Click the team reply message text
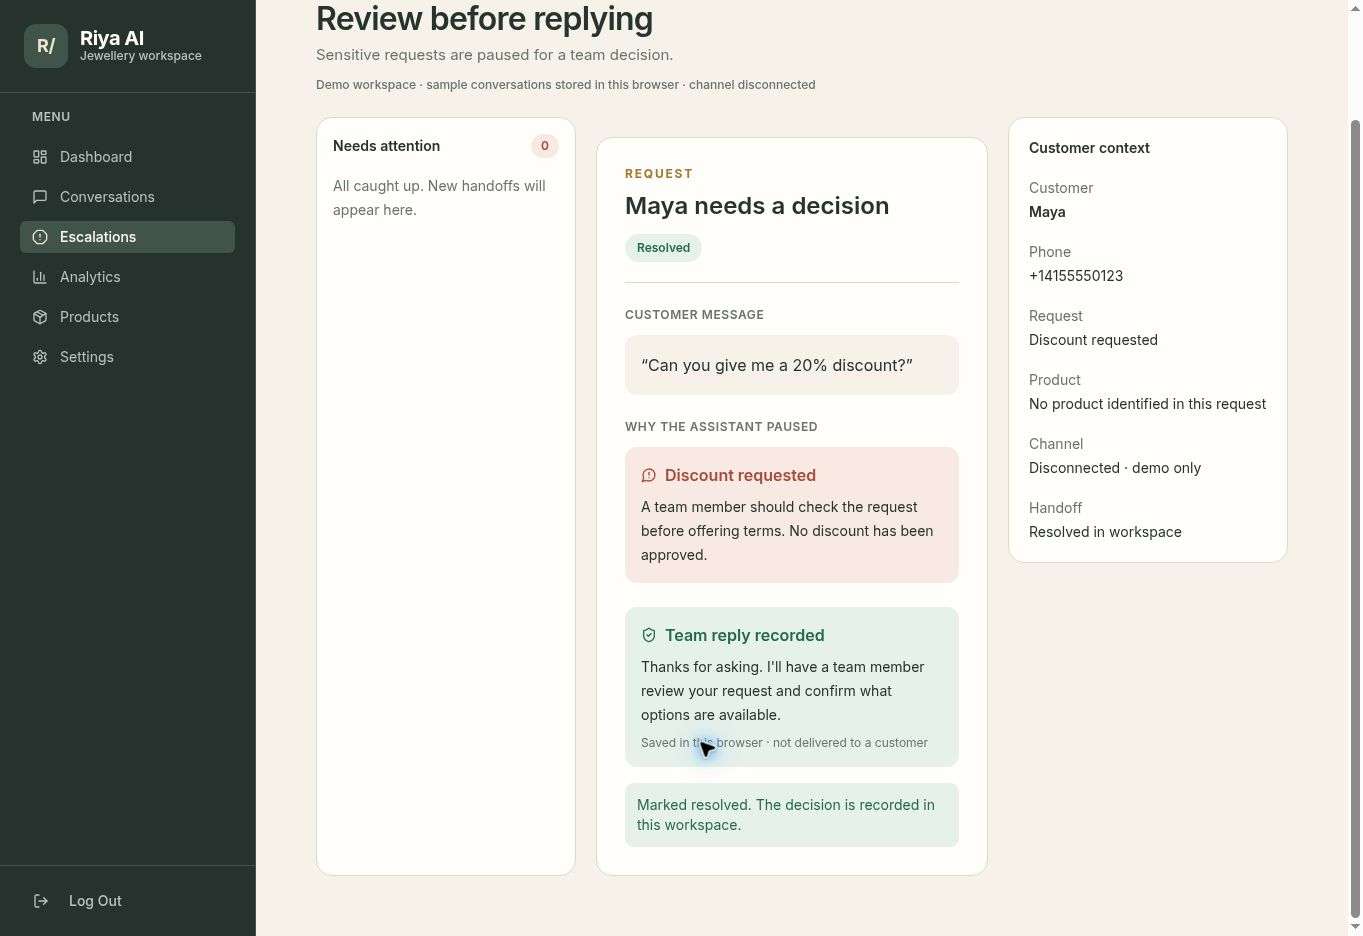 click(x=783, y=691)
